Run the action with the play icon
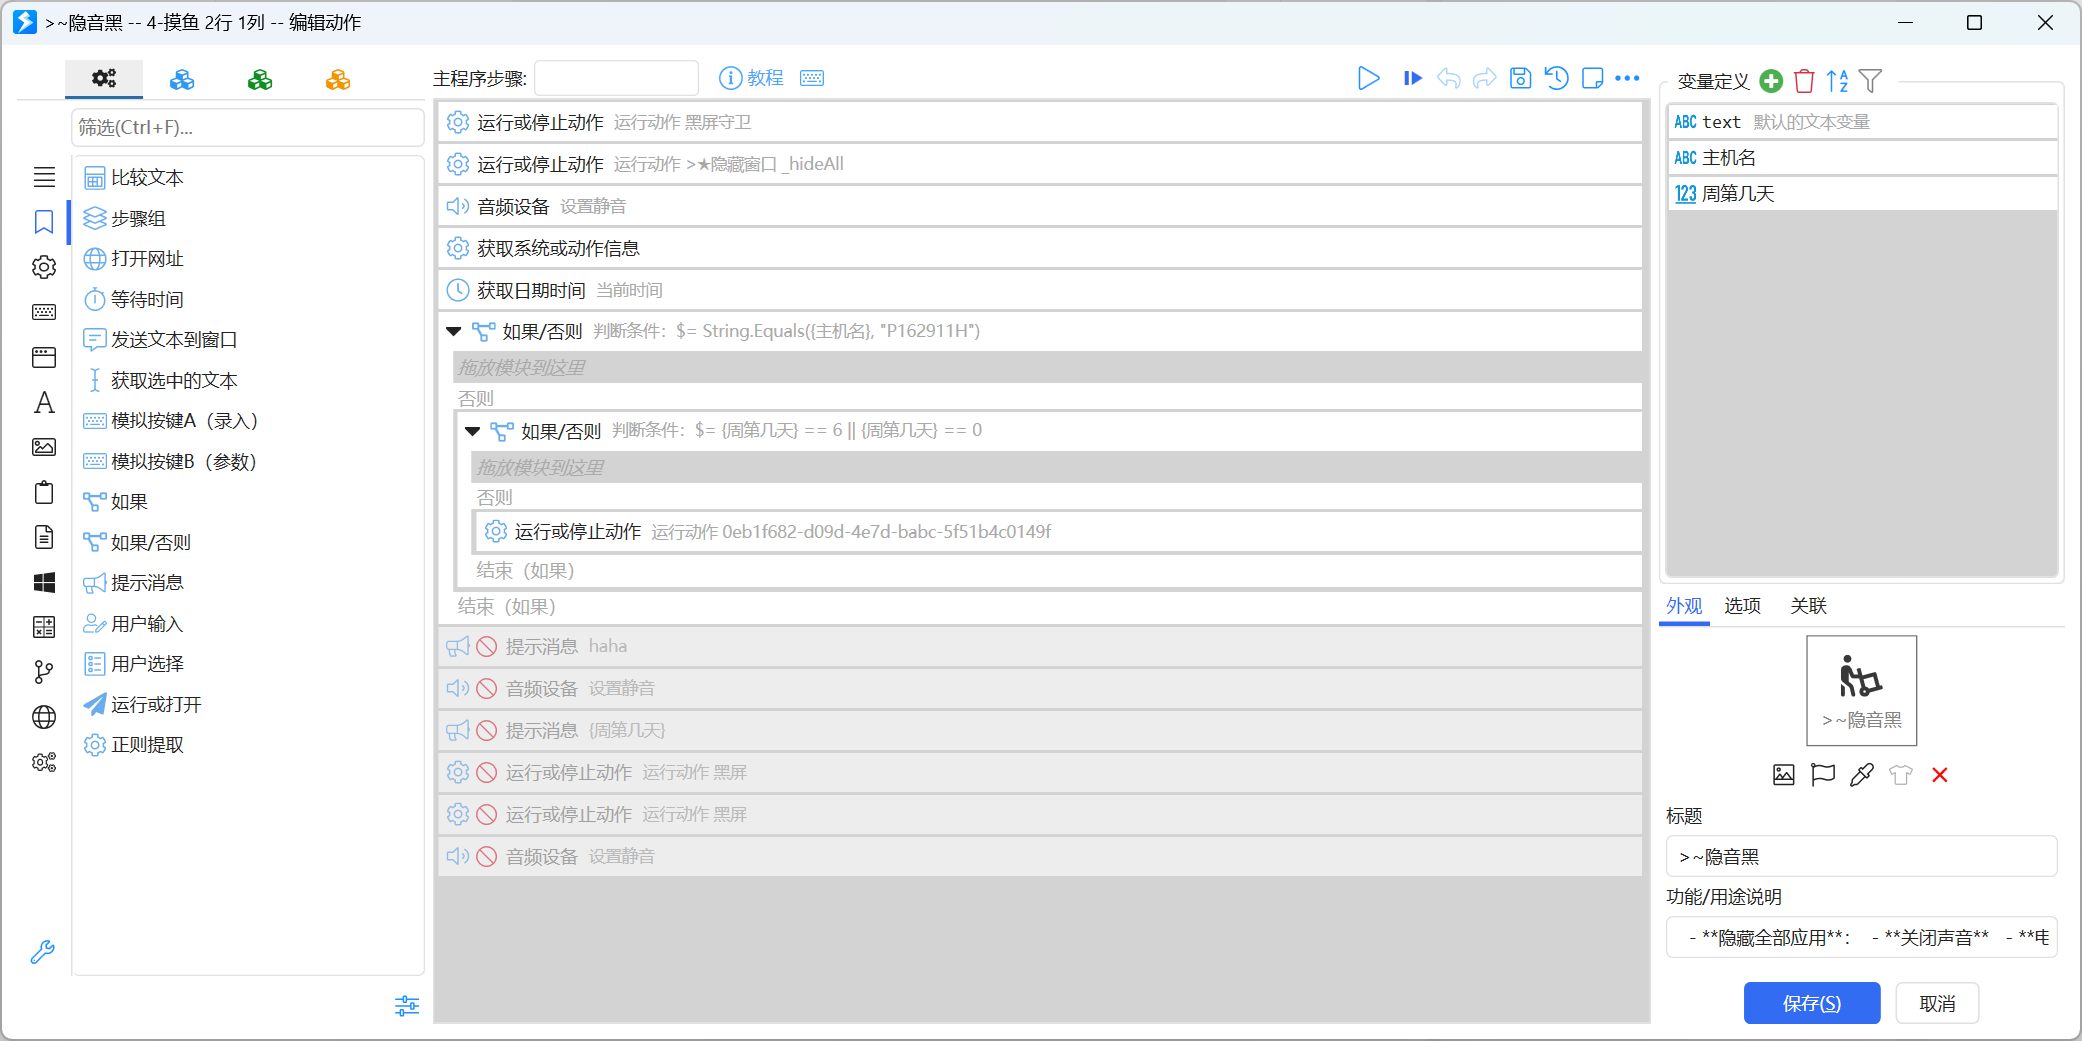 (1368, 78)
